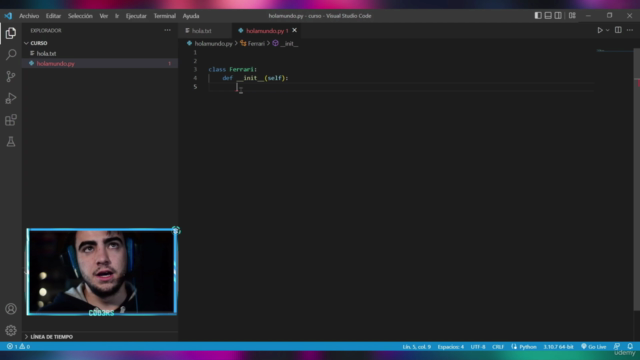Open the Search view in activity bar
Screen dimensions: 640x360
pos(11,55)
